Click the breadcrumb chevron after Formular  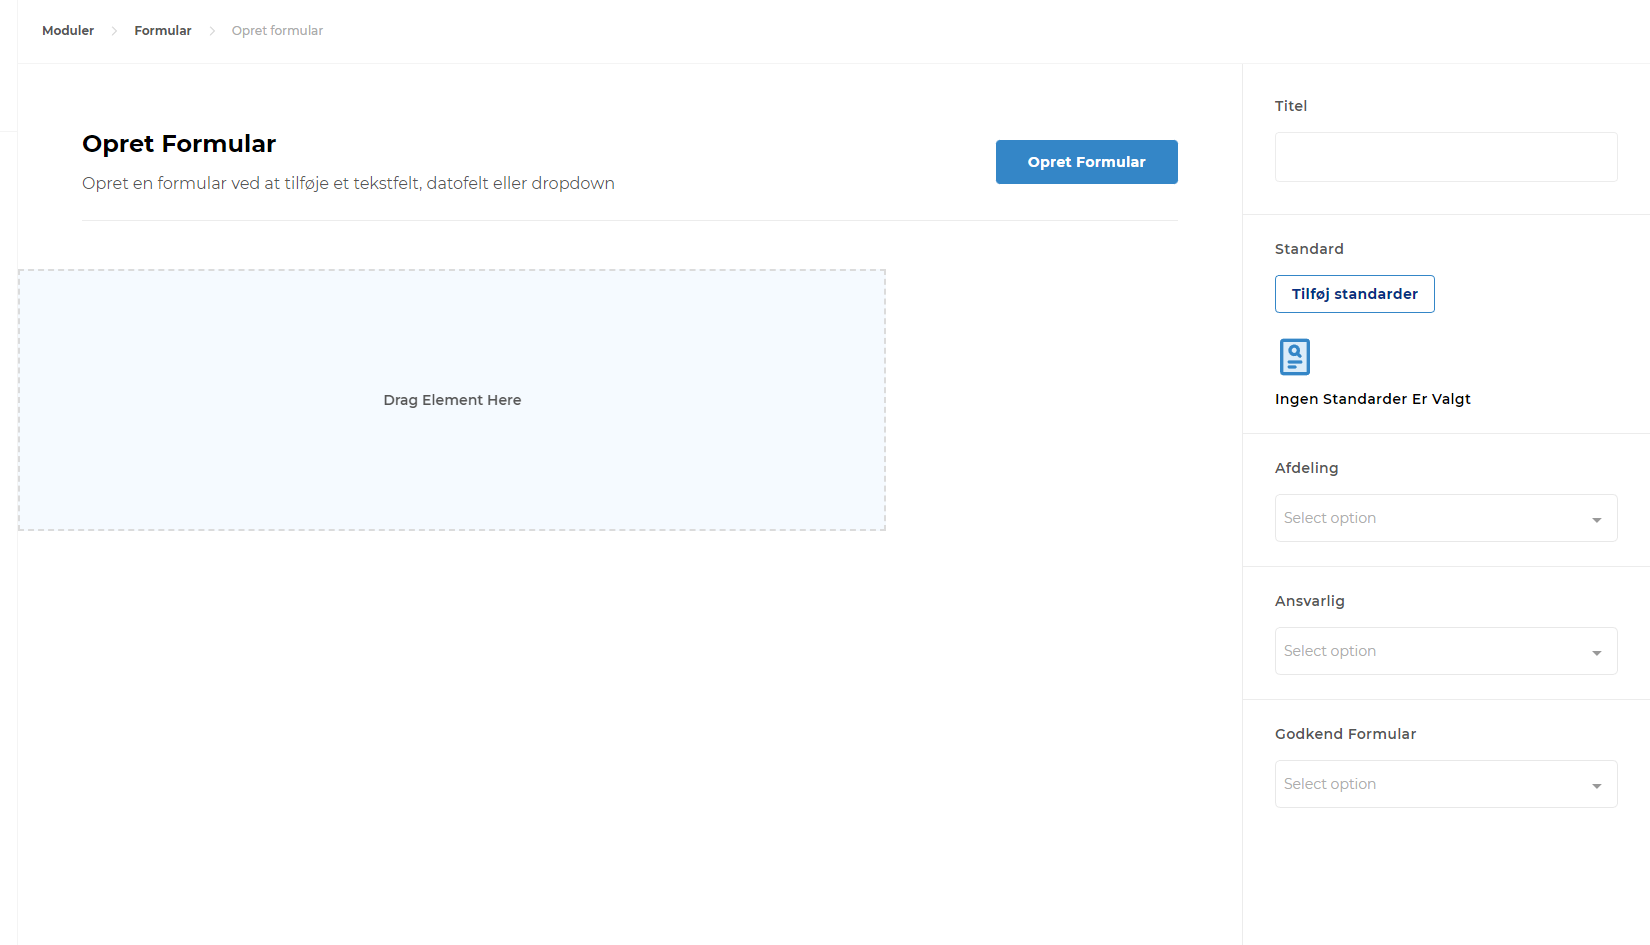[x=212, y=31]
